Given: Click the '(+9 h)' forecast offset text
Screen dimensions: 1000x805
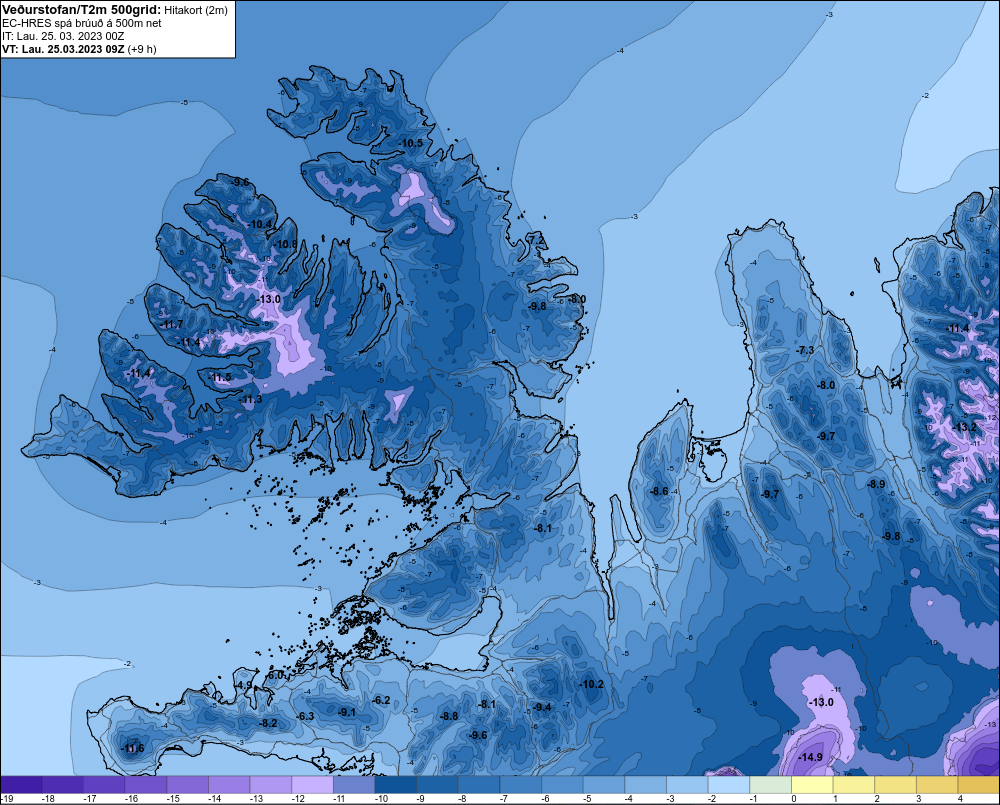Looking at the screenshot, I should coord(142,49).
